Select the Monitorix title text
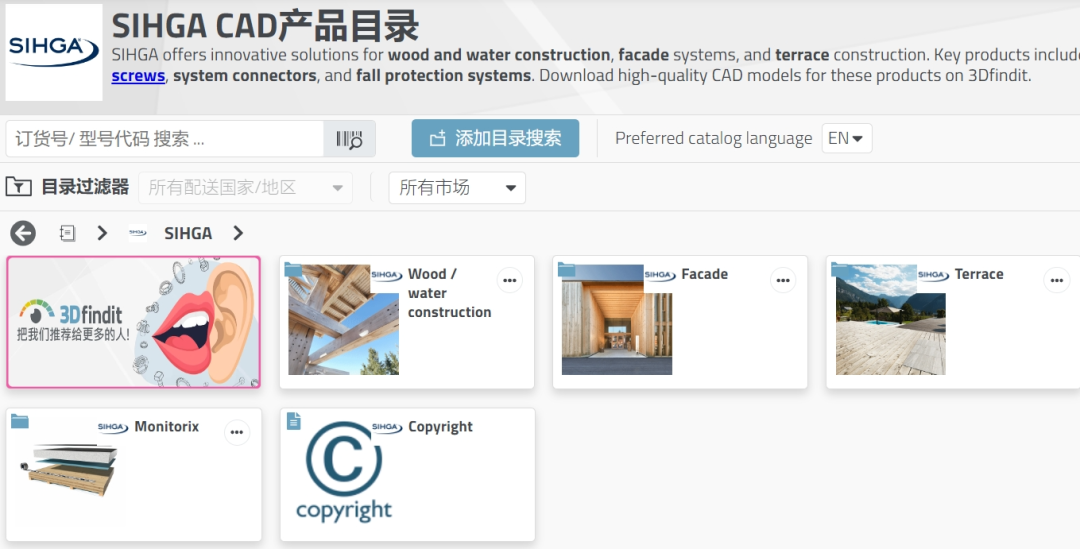The height and width of the screenshot is (549, 1080). tap(167, 426)
